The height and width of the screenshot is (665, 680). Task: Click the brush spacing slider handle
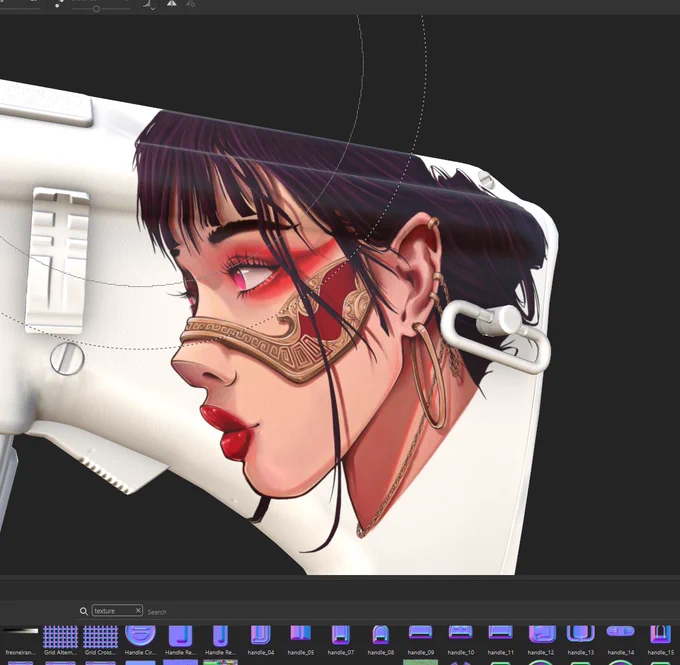coord(96,8)
